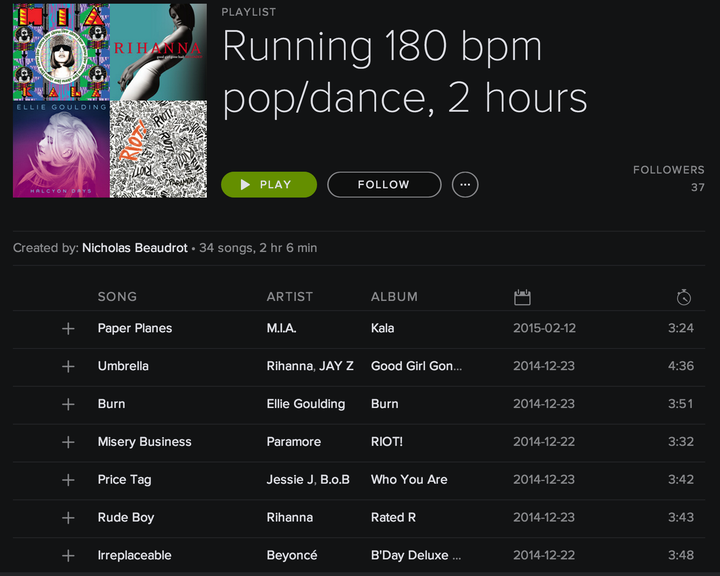Open artist M.I.A.
Viewport: 720px width, 576px height.
(281, 328)
